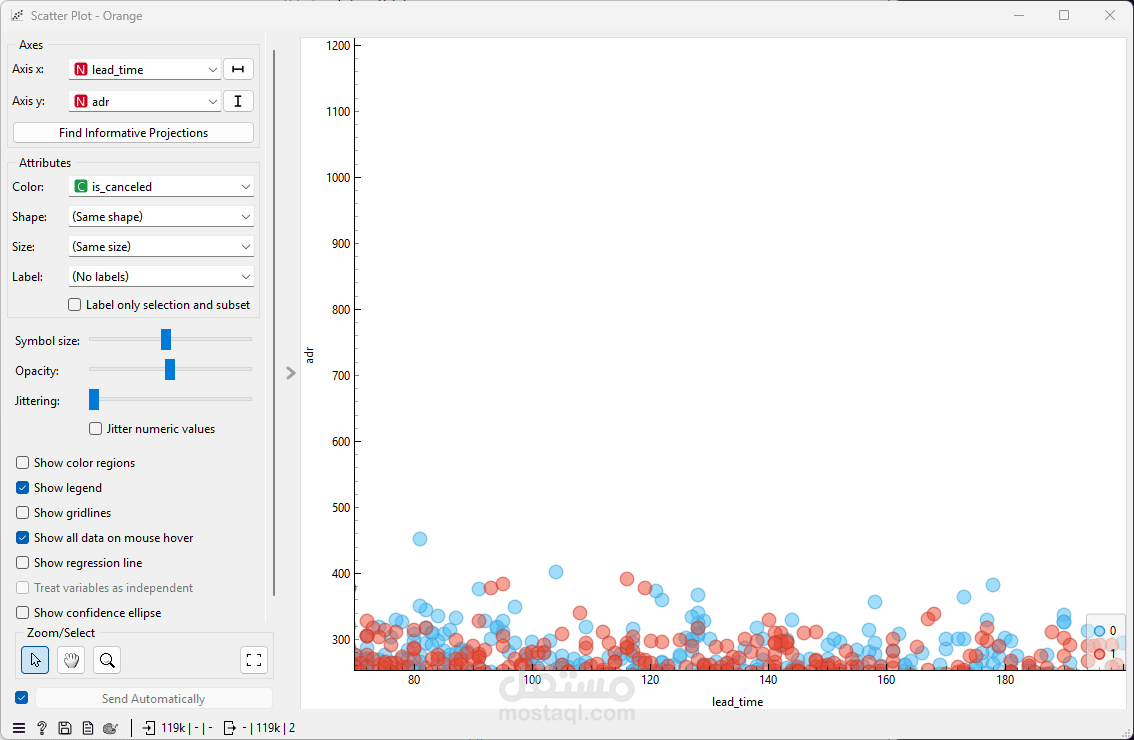Maximize the Scatter Plot window
The width and height of the screenshot is (1134, 740).
(1064, 15)
